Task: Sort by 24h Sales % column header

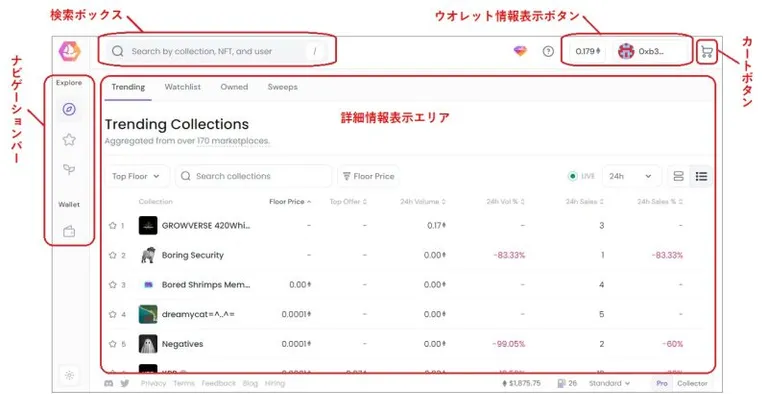Action: [x=660, y=201]
